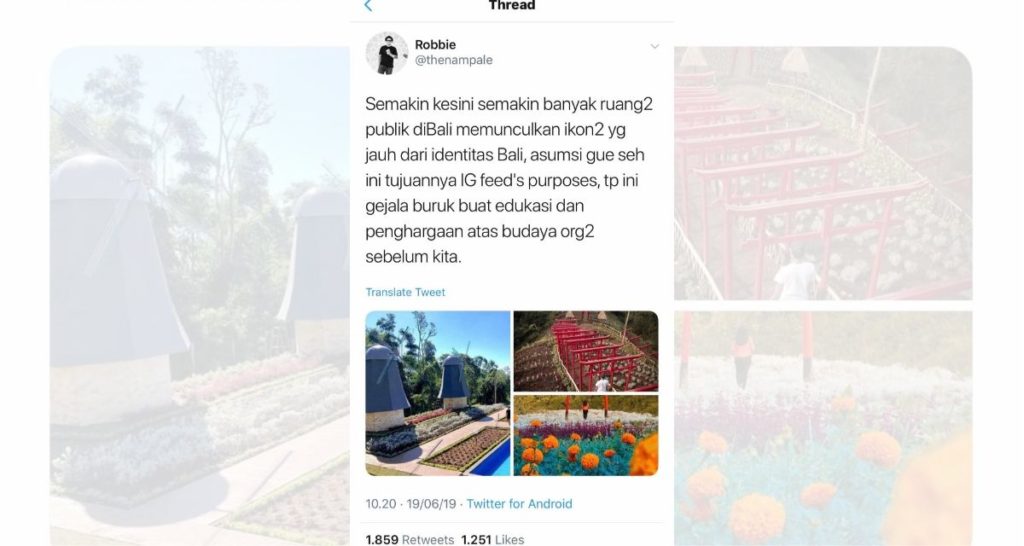Click the person in orange in blurred flower field

[x=743, y=357]
